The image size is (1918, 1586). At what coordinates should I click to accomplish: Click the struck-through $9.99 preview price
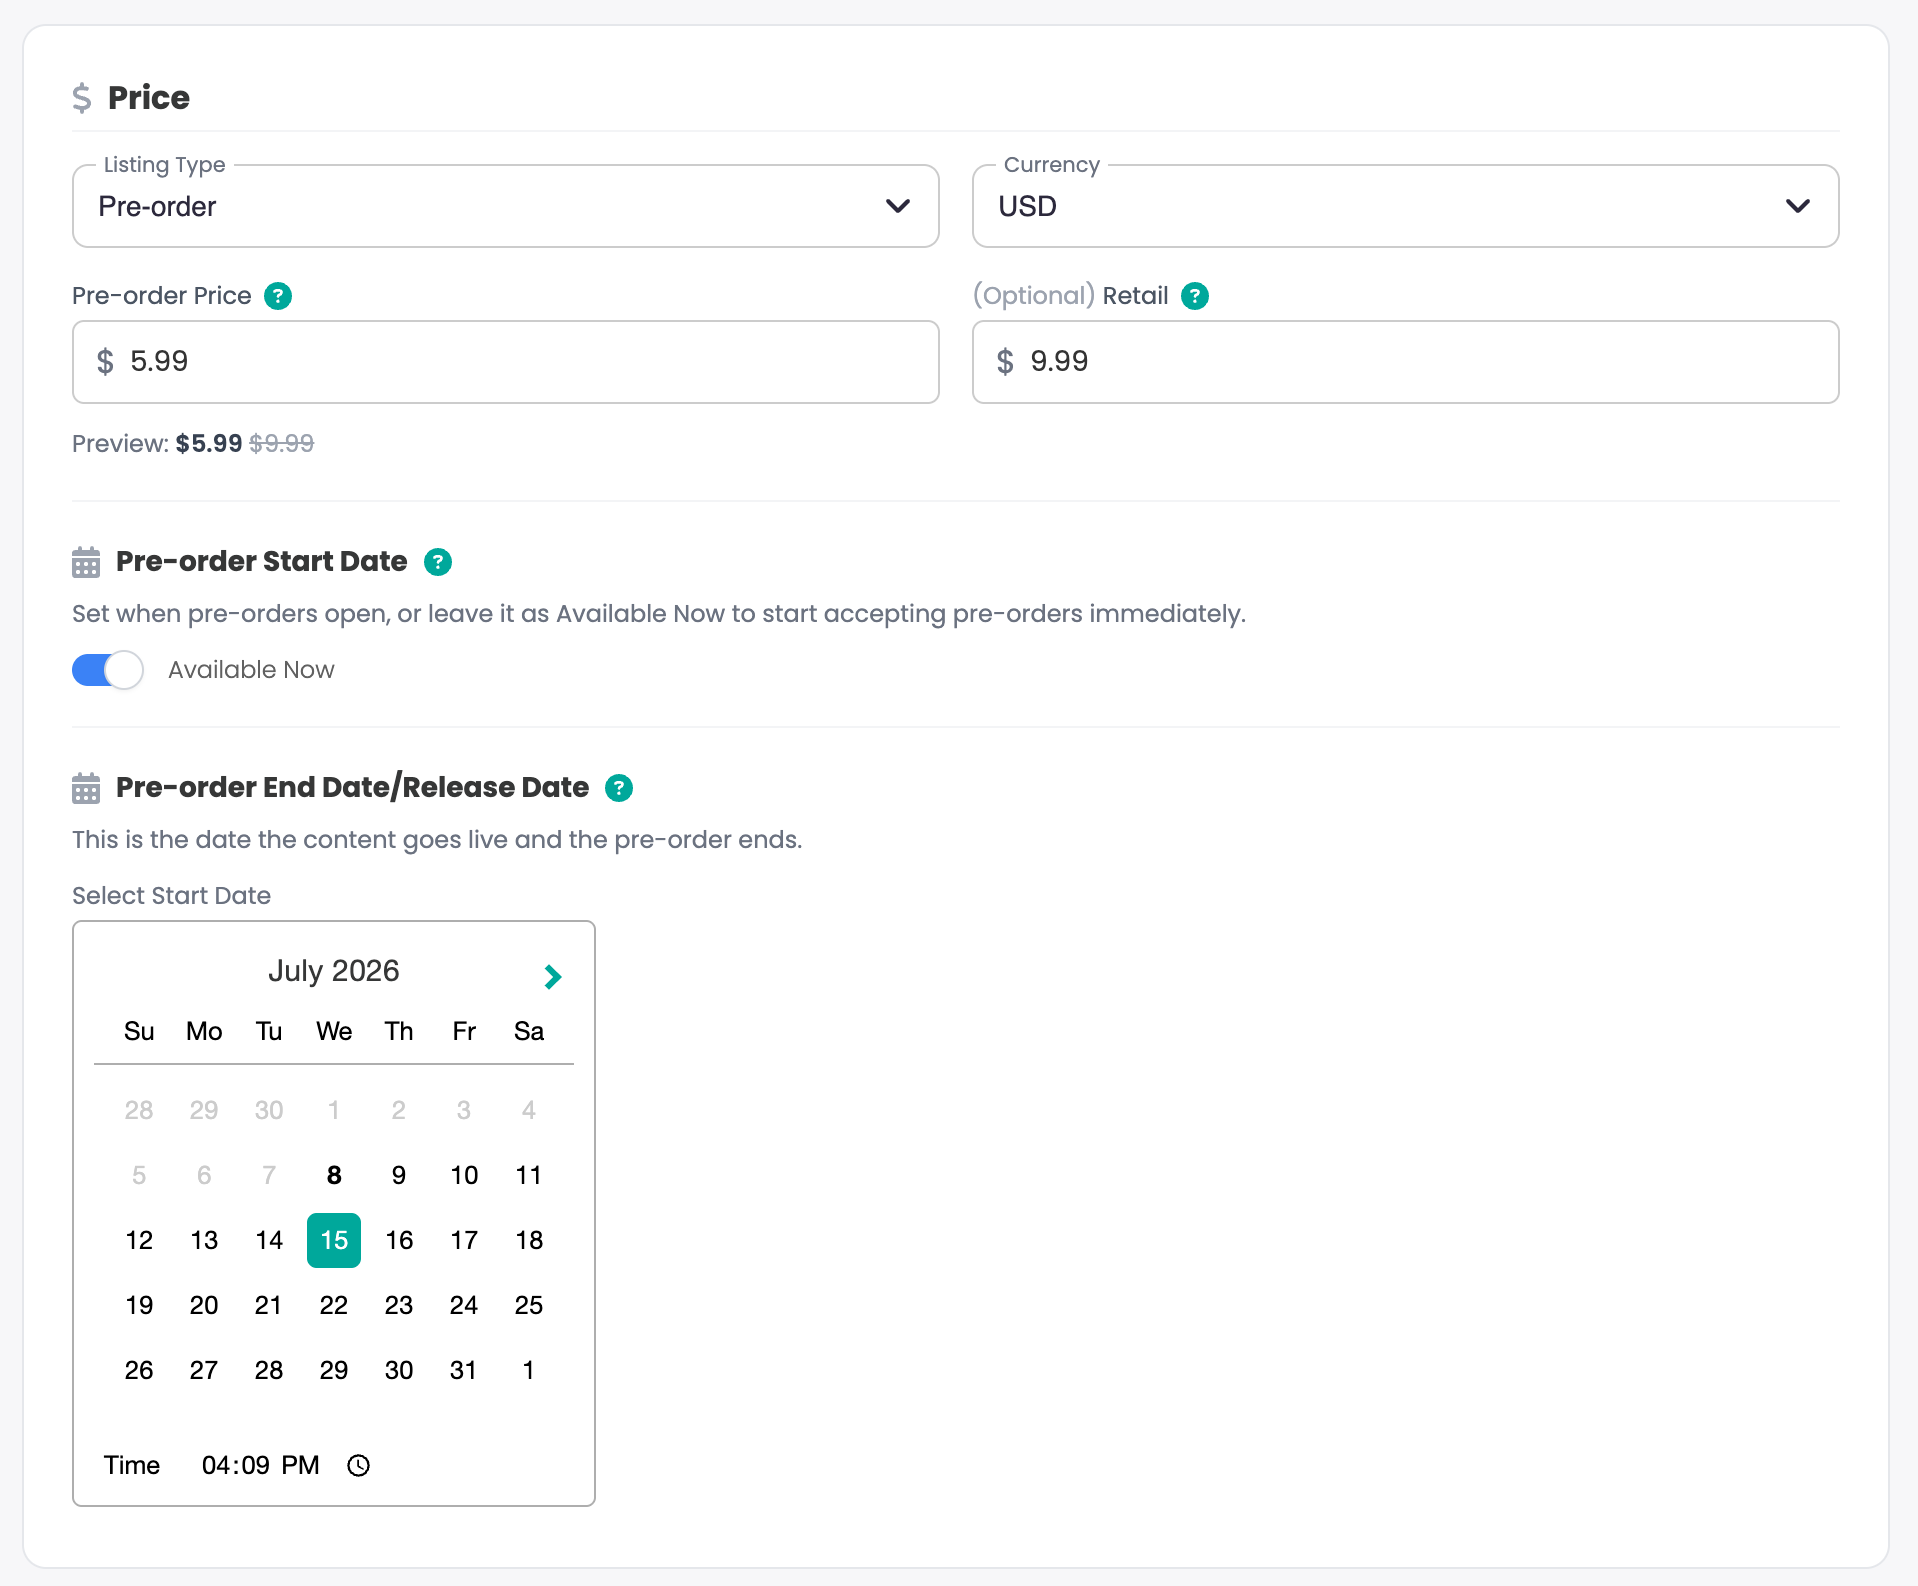pyautogui.click(x=282, y=443)
